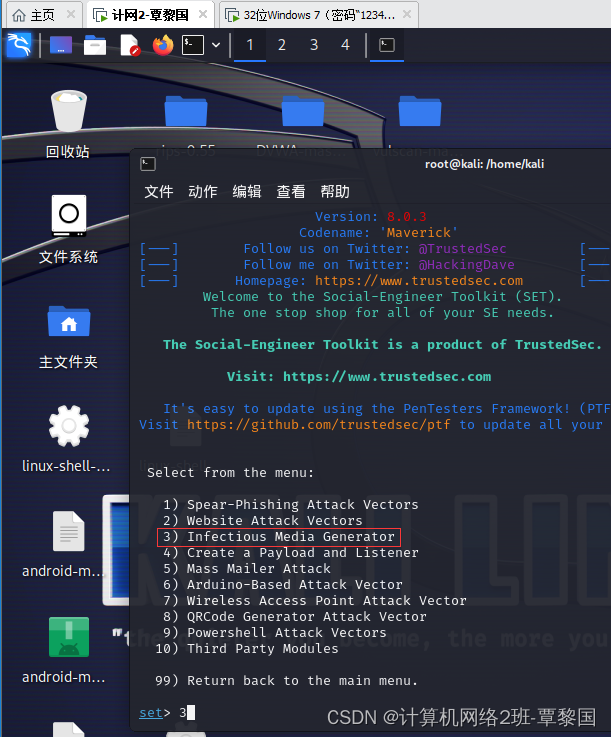Click the terminal window title icon
611x737 pixels.
click(148, 164)
